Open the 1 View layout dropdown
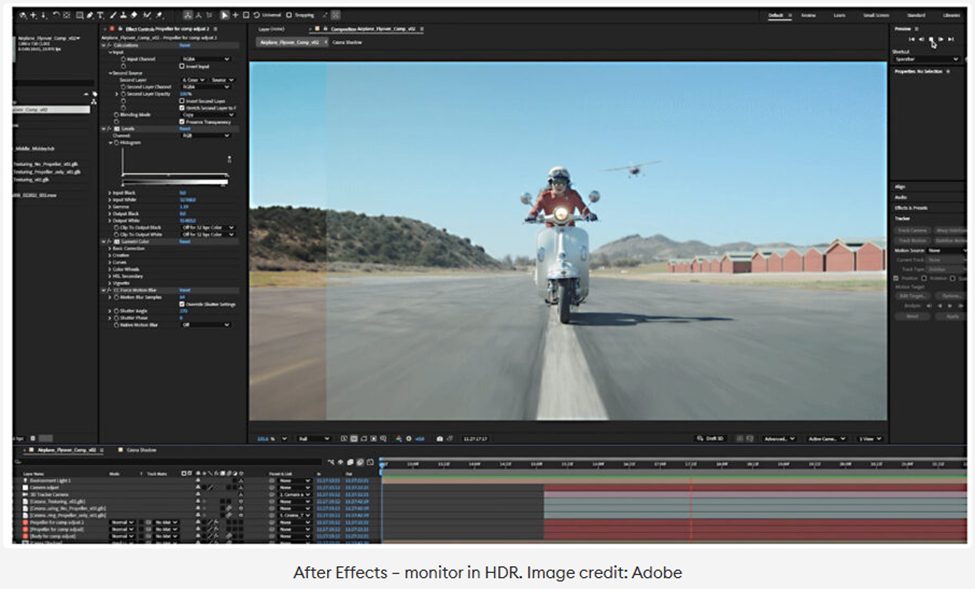975x589 pixels. coord(872,438)
